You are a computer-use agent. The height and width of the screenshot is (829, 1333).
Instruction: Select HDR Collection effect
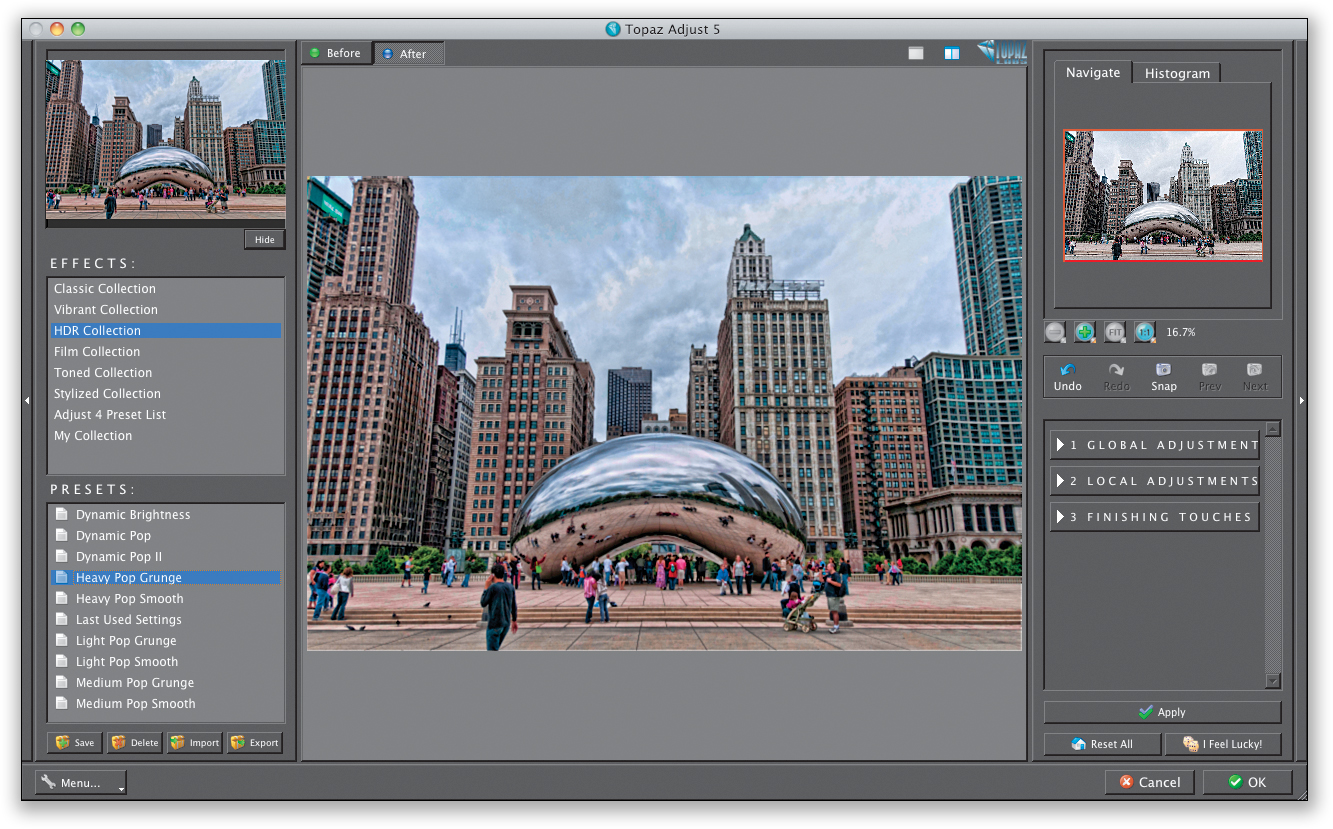[x=166, y=331]
